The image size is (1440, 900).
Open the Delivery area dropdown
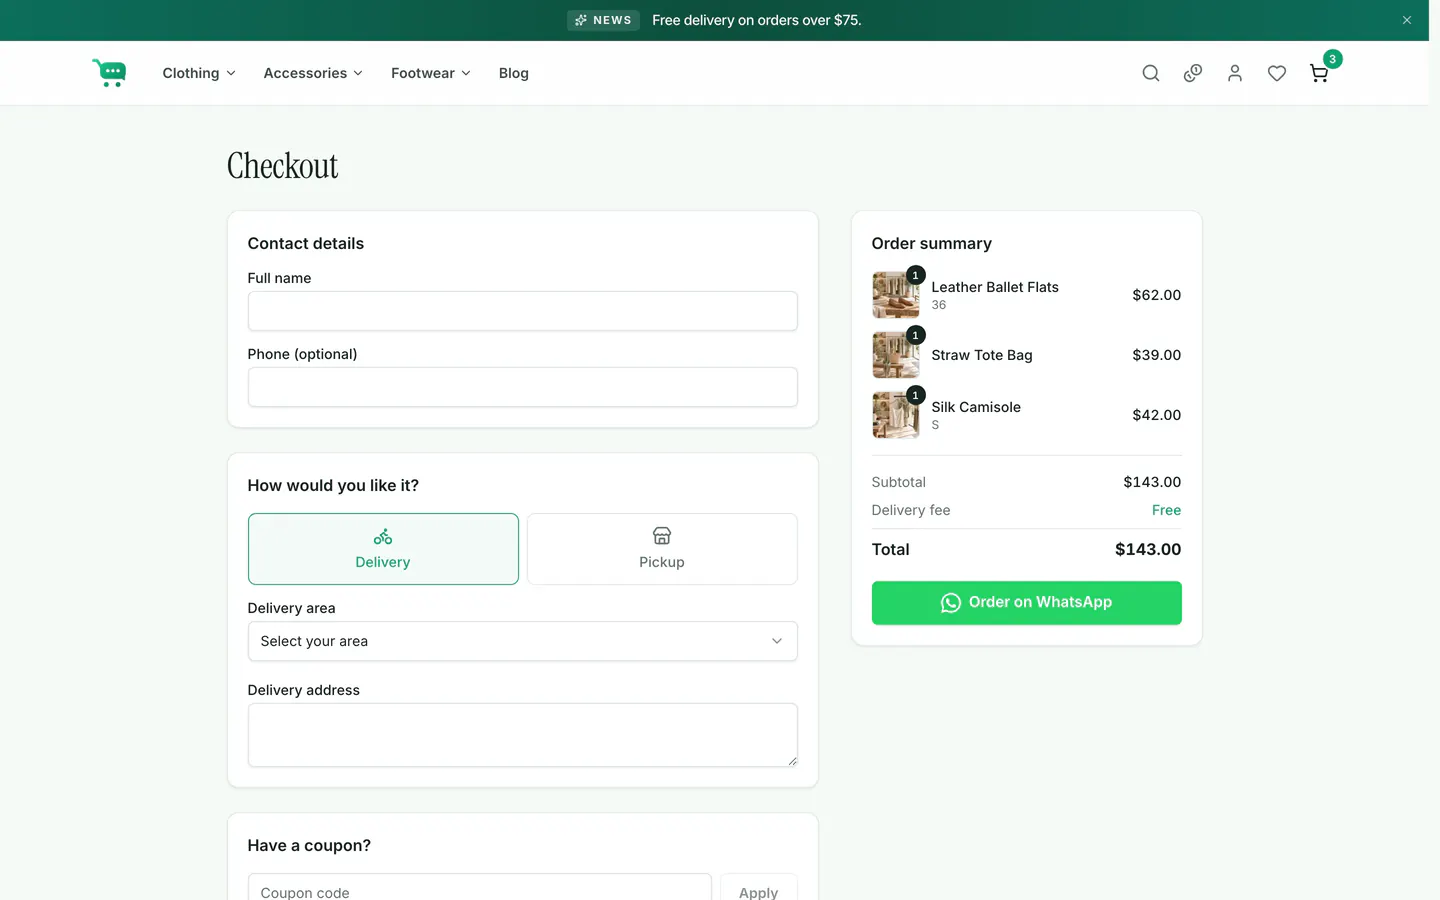click(523, 641)
